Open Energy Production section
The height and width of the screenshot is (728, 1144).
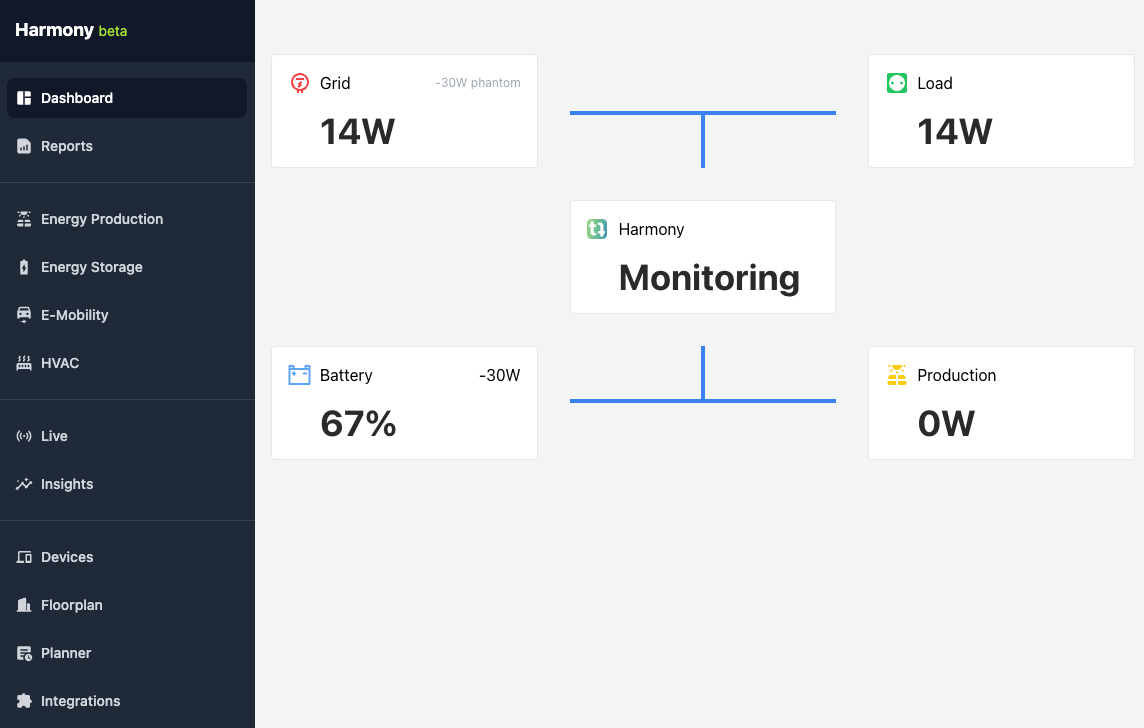click(x=102, y=219)
